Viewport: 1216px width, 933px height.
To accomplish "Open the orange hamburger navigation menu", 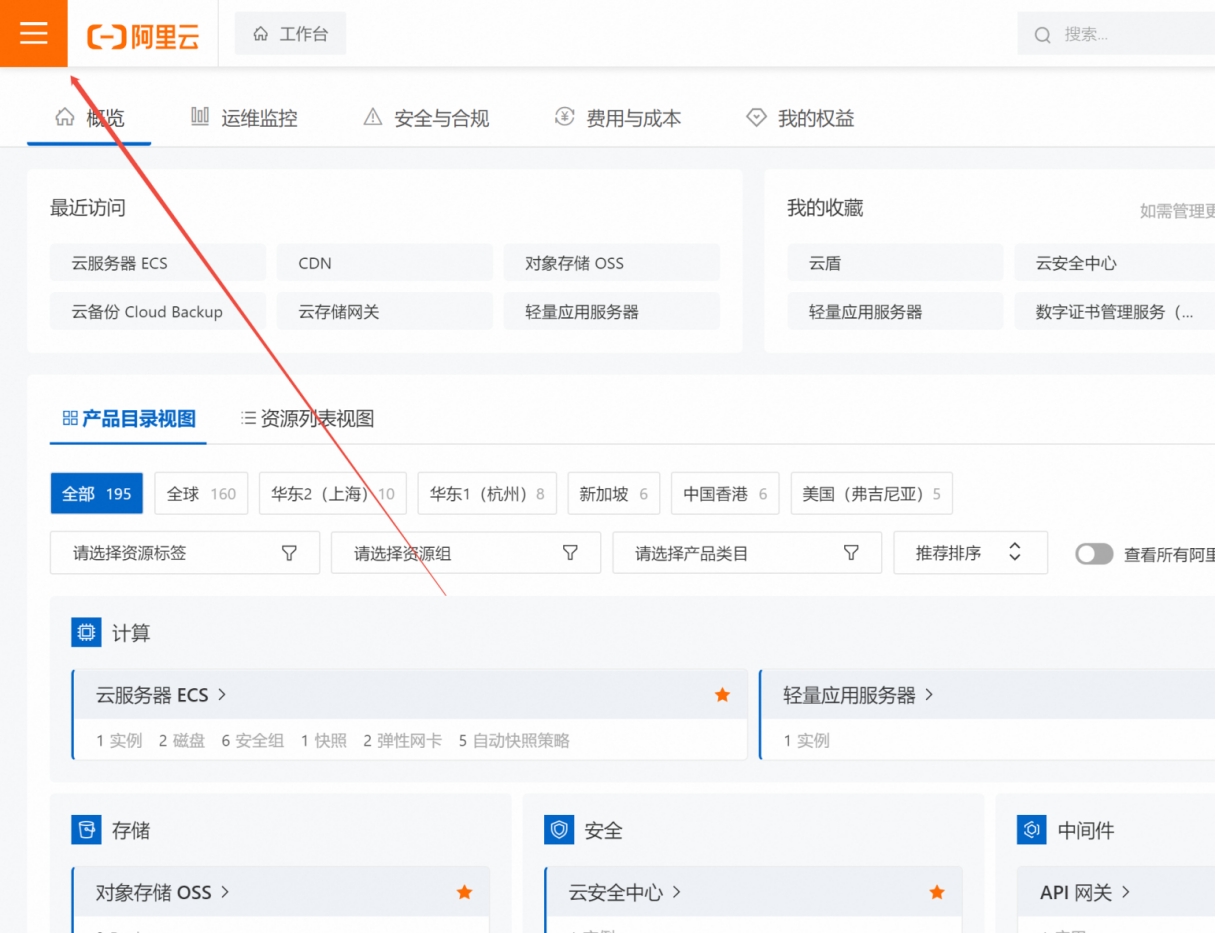I will point(33,33).
